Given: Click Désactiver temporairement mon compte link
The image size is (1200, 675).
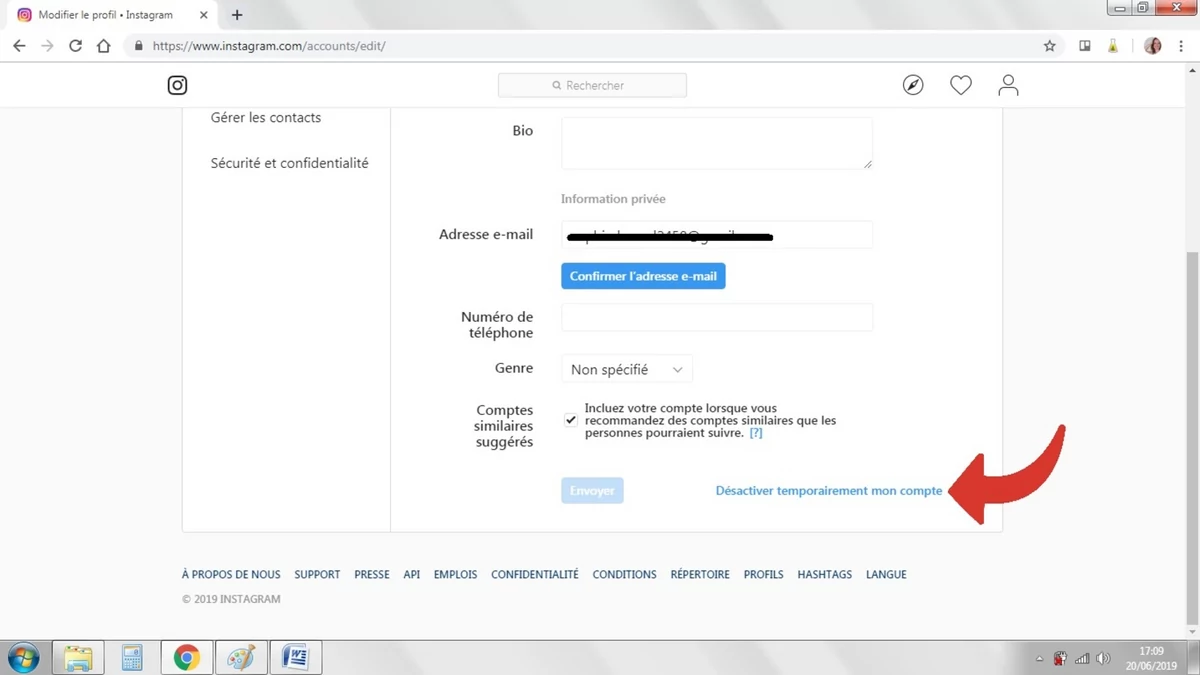Looking at the screenshot, I should pos(829,490).
